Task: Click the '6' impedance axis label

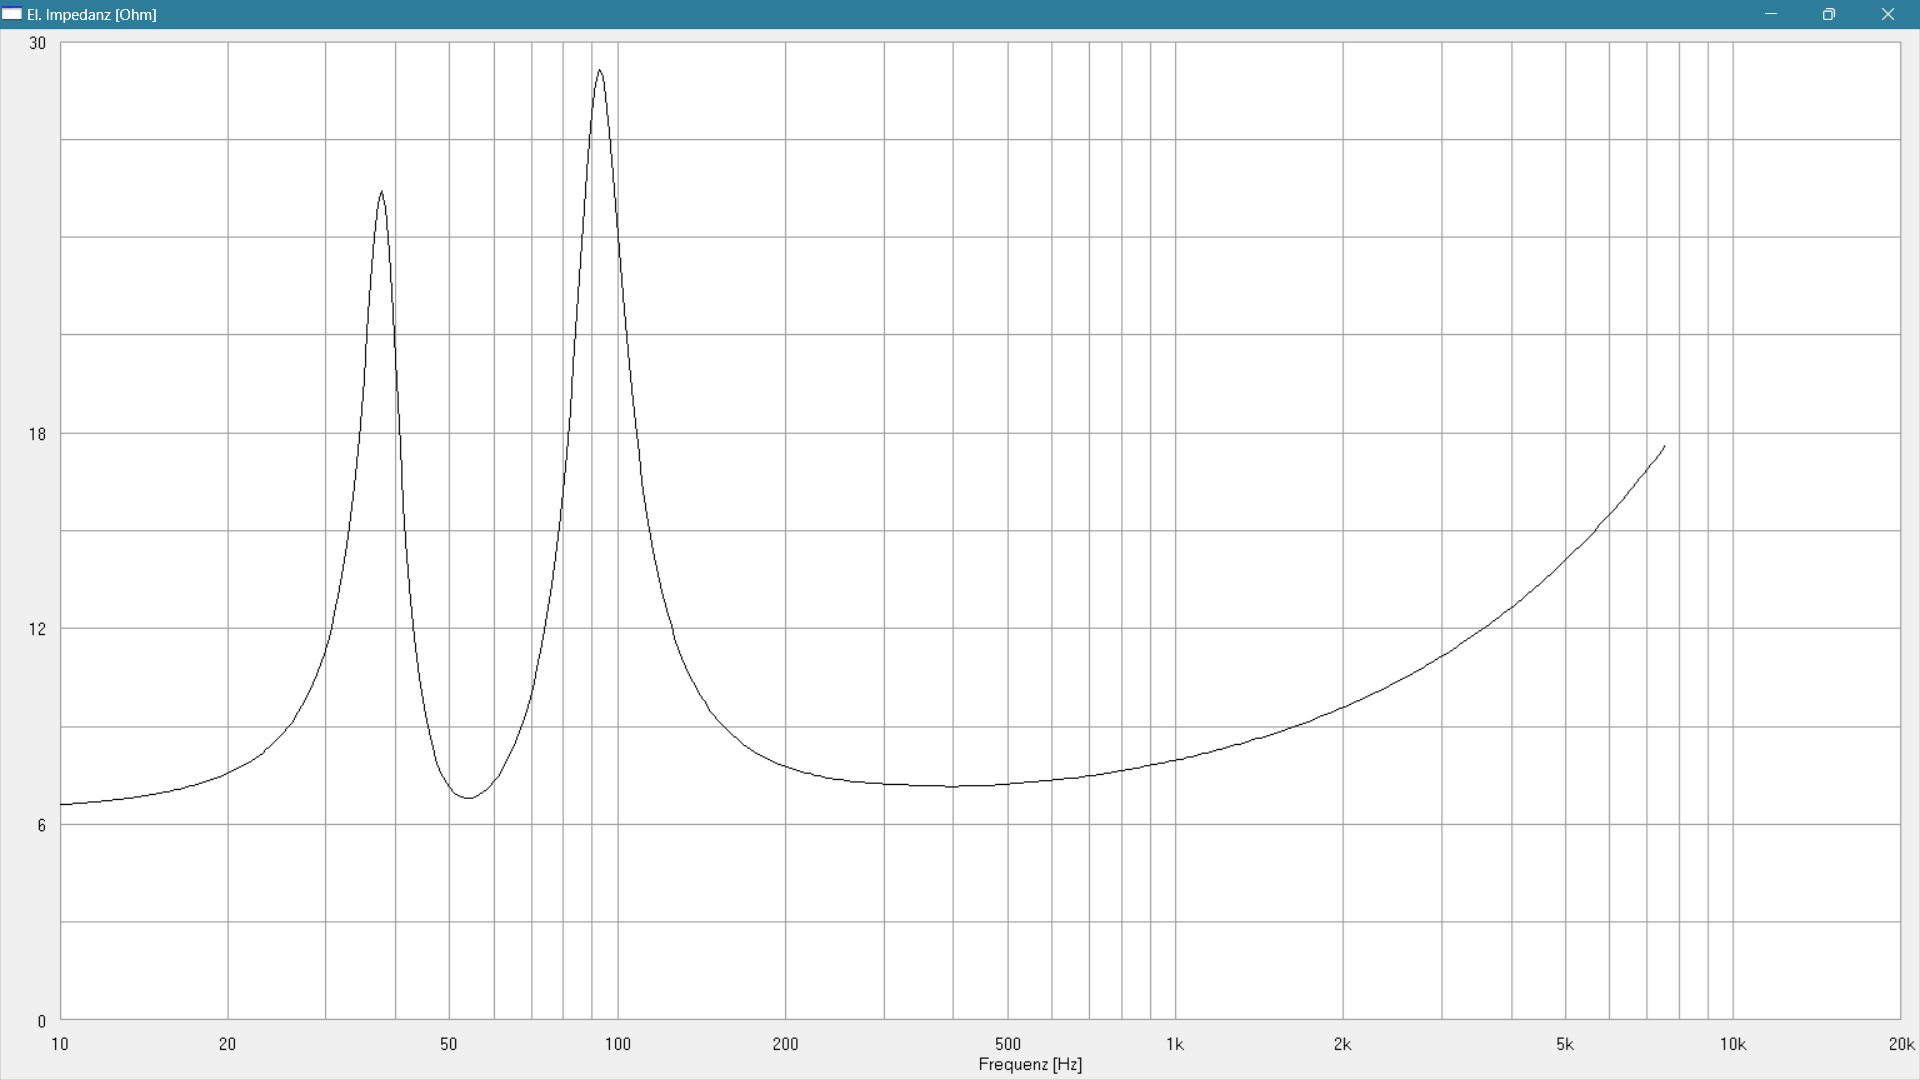Action: click(41, 825)
